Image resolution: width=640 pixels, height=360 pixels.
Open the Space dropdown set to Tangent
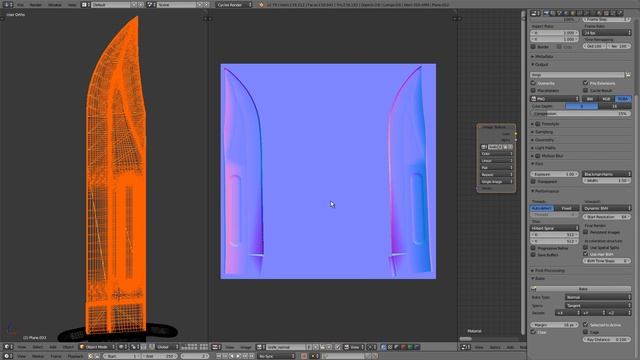click(x=598, y=305)
